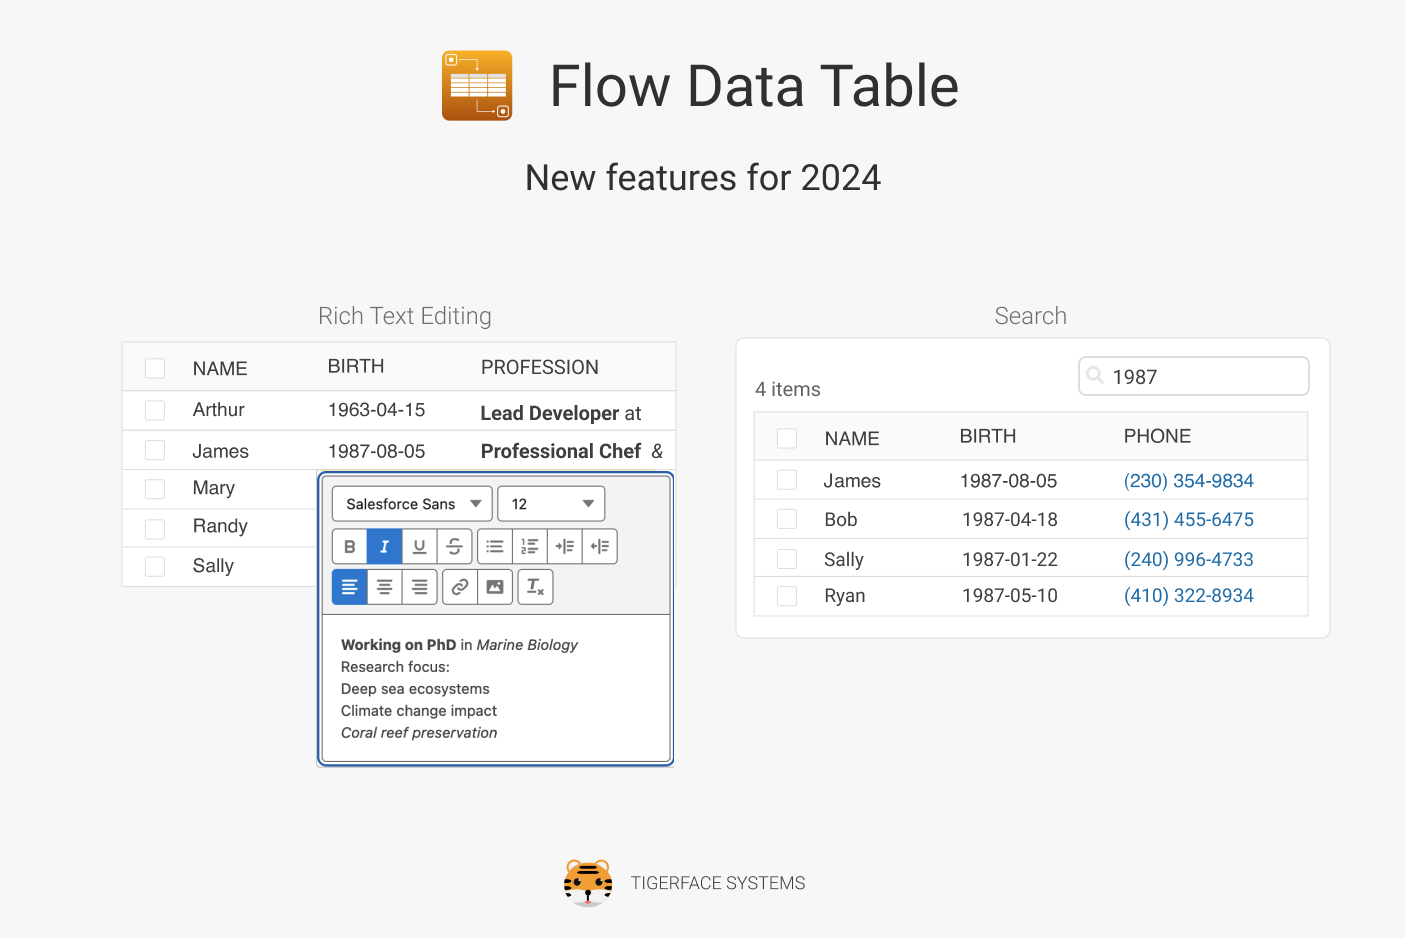The image size is (1405, 938).
Task: Tick the checkbox for Bob's row
Action: [x=787, y=519]
